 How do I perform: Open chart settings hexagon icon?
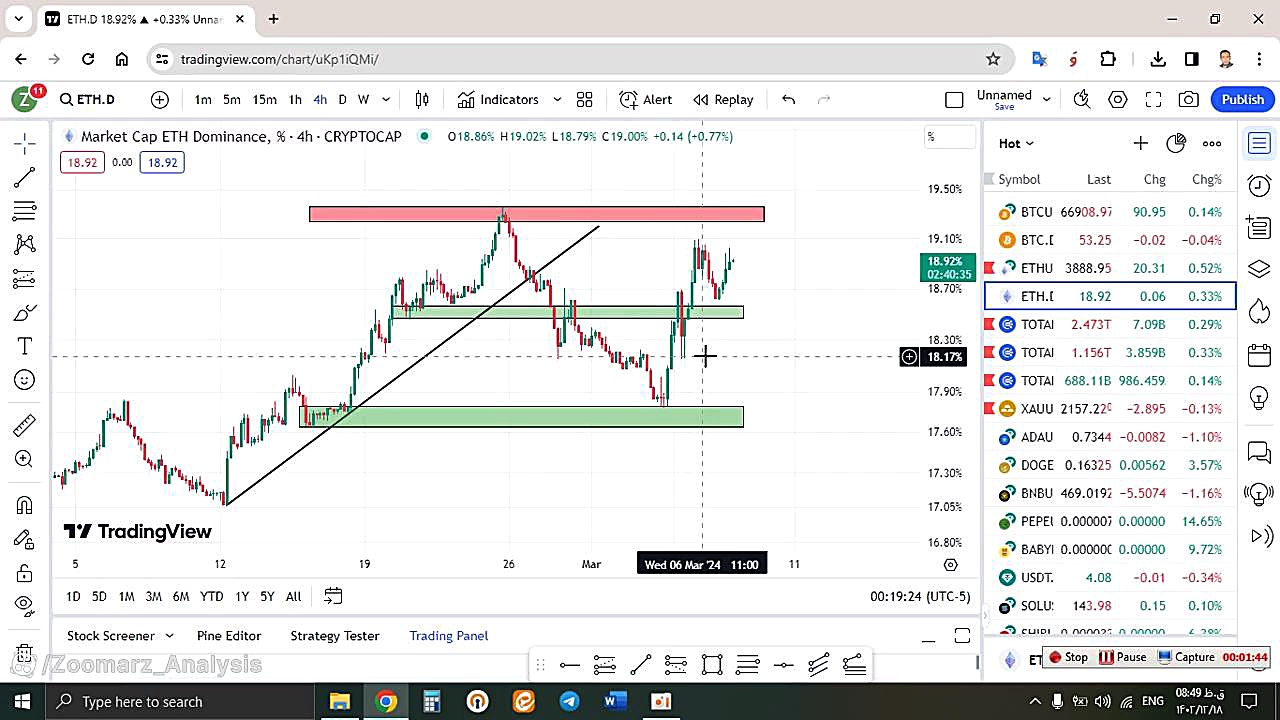tap(1118, 99)
